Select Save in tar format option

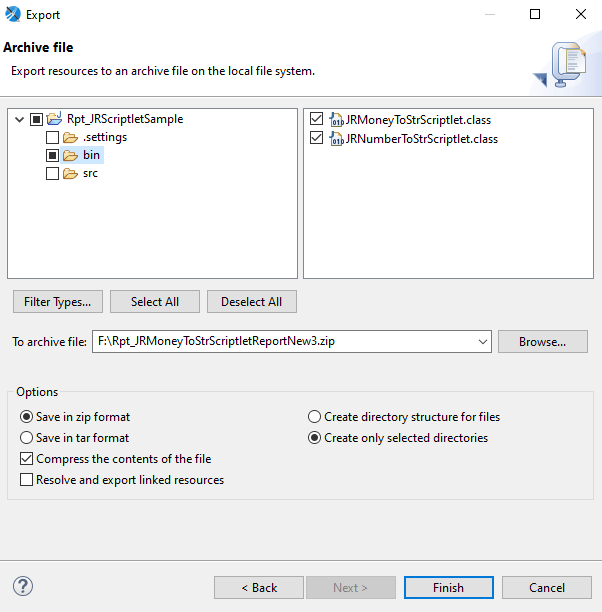27,438
